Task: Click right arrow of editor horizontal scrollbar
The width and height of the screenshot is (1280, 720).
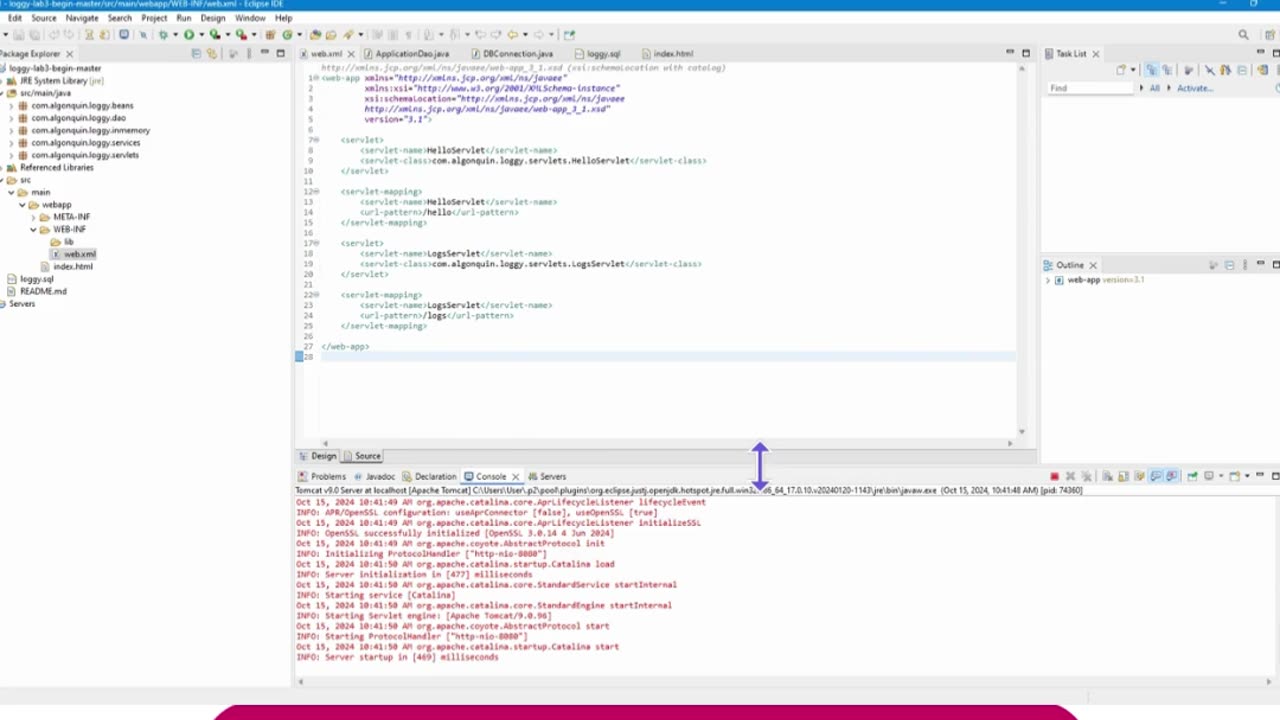Action: (1009, 443)
